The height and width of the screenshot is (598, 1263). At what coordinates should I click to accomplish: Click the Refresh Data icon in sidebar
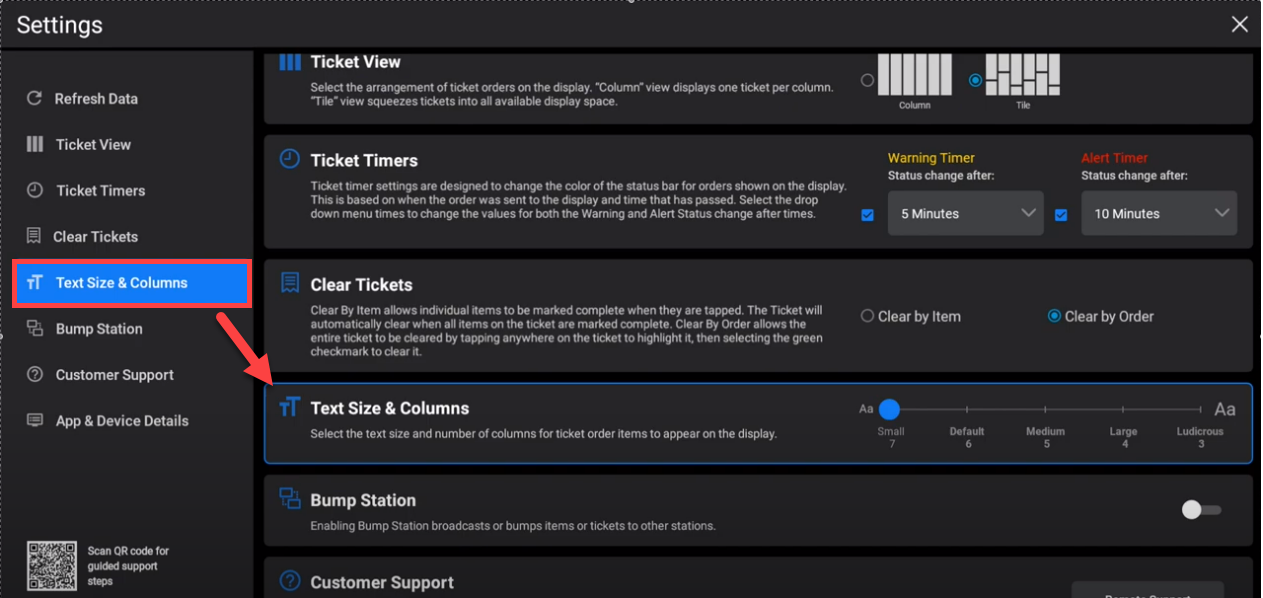click(34, 99)
